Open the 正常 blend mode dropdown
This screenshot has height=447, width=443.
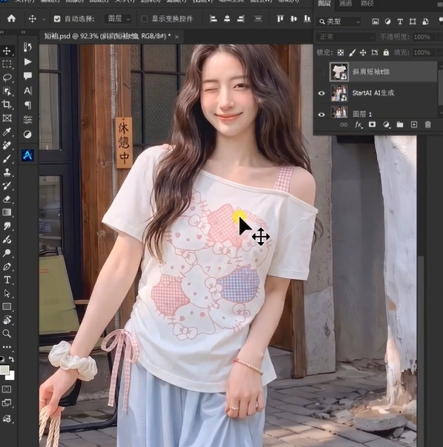[x=346, y=37]
